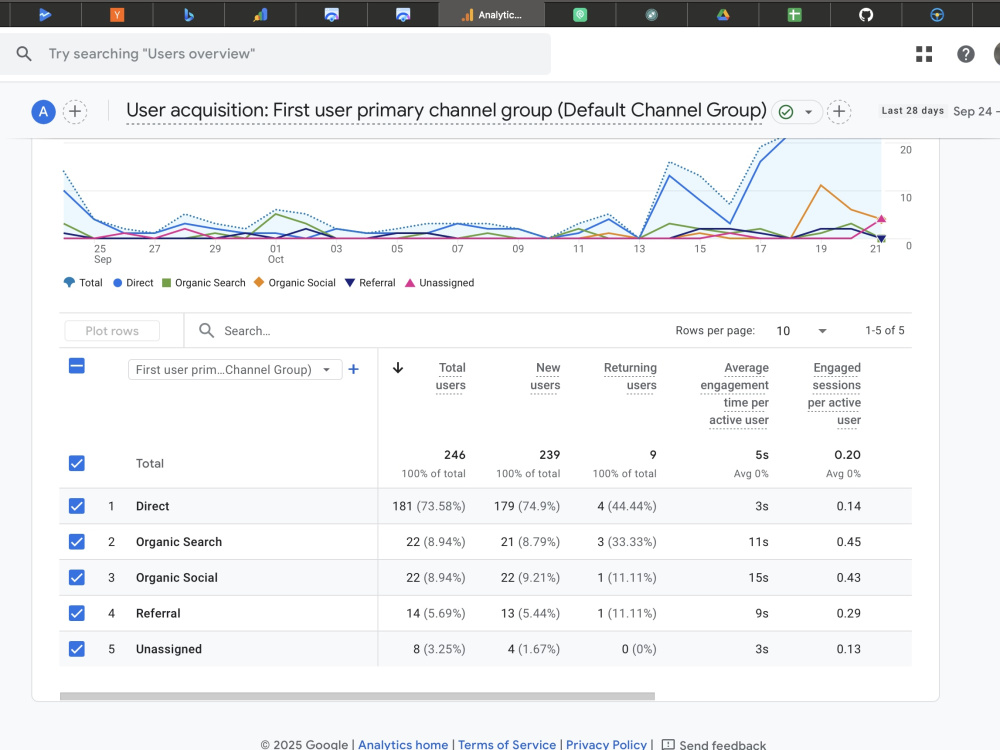Uncheck the Referral row checkbox
Screen dimensions: 1000x750
77,613
